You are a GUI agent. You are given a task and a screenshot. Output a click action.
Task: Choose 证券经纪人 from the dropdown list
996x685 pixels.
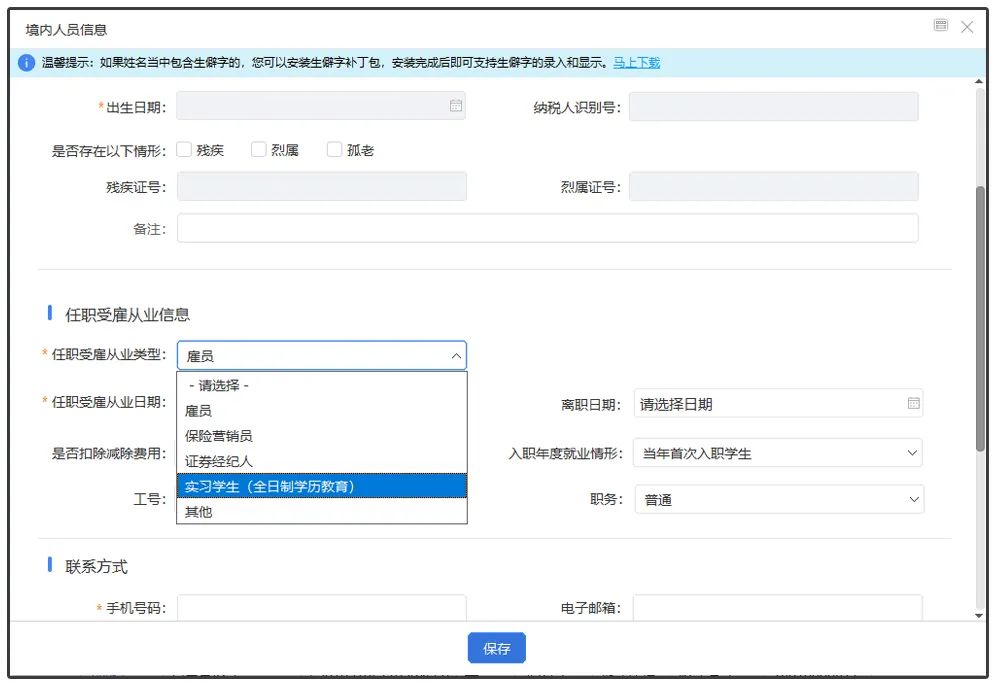tap(321, 461)
